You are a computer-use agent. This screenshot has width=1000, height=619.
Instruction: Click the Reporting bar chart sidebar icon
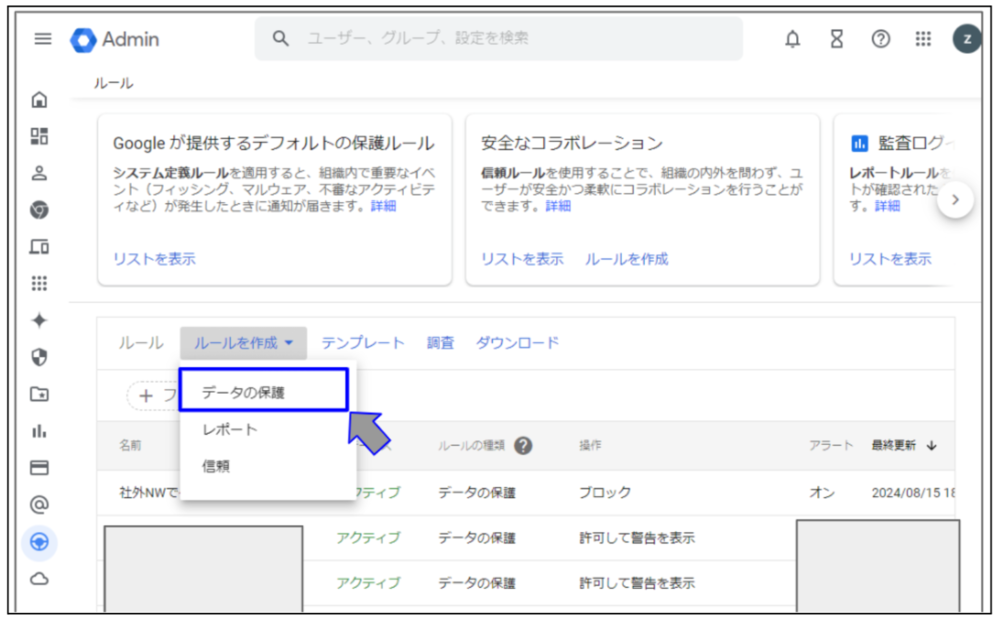[x=40, y=431]
